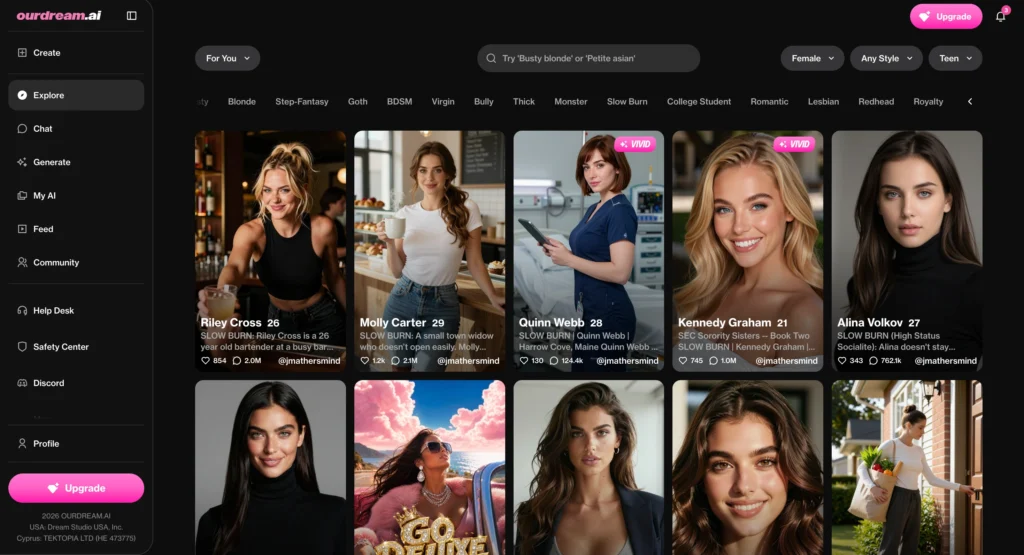This screenshot has height=555, width=1024.
Task: Open the Go Deluxe promo card
Action: (430, 468)
